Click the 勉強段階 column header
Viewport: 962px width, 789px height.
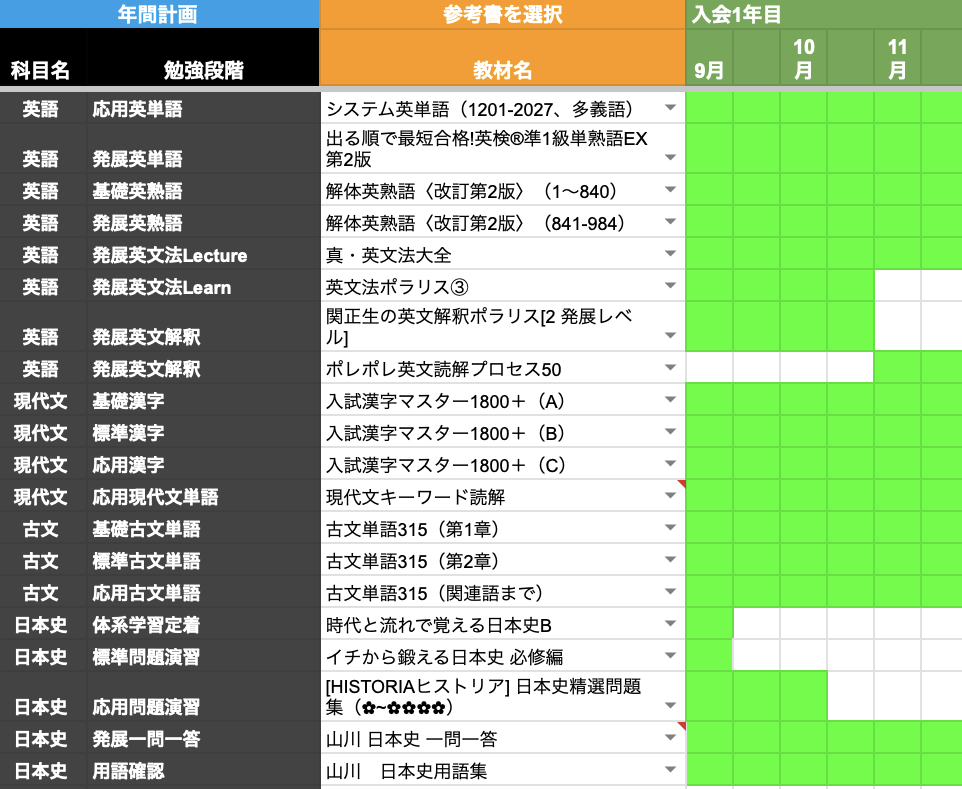coord(203,58)
